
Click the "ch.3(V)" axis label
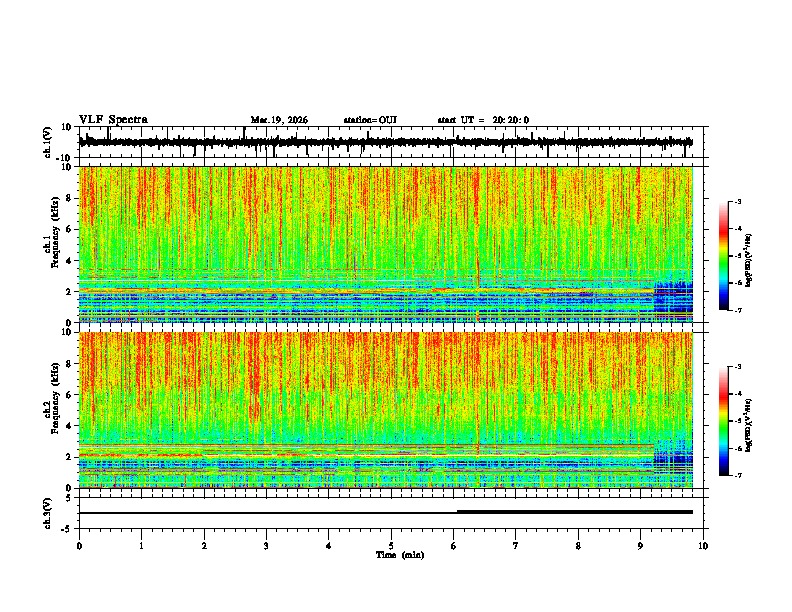pos(48,514)
